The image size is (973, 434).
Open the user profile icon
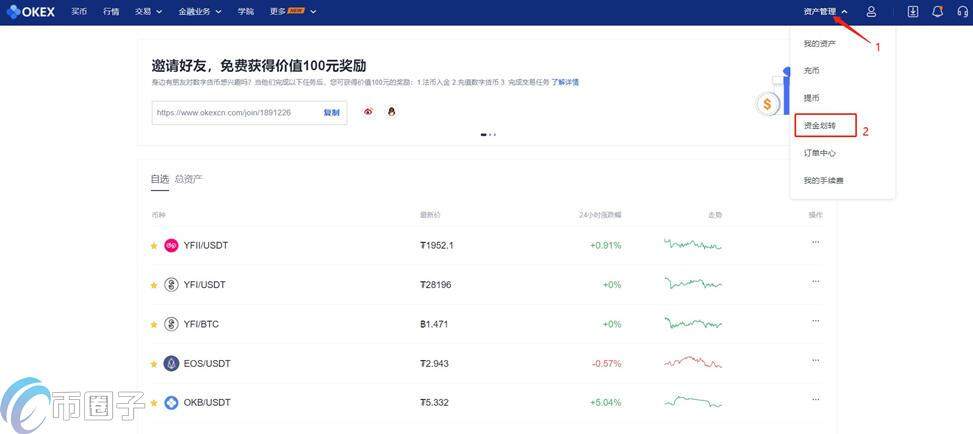pyautogui.click(x=871, y=11)
